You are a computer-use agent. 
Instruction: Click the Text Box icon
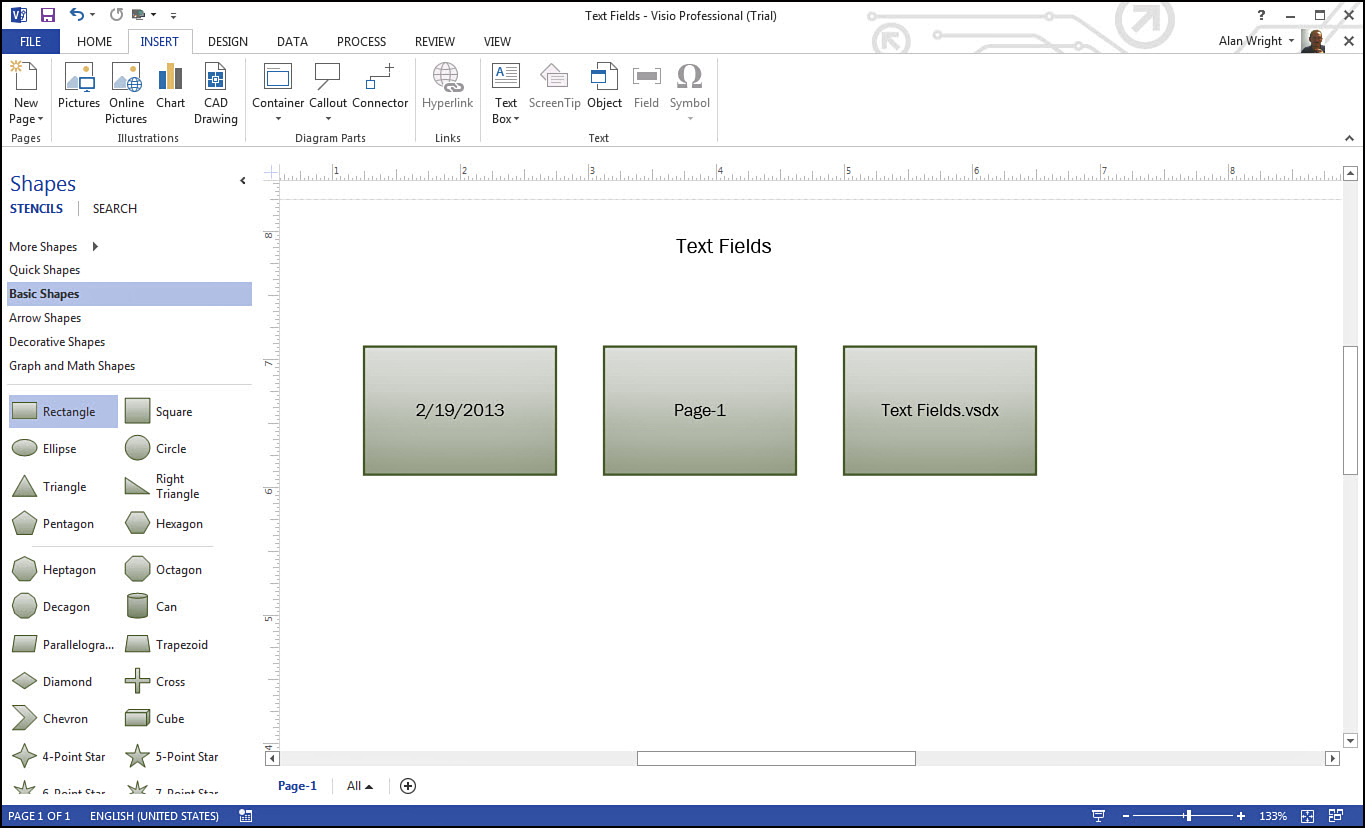coord(506,77)
